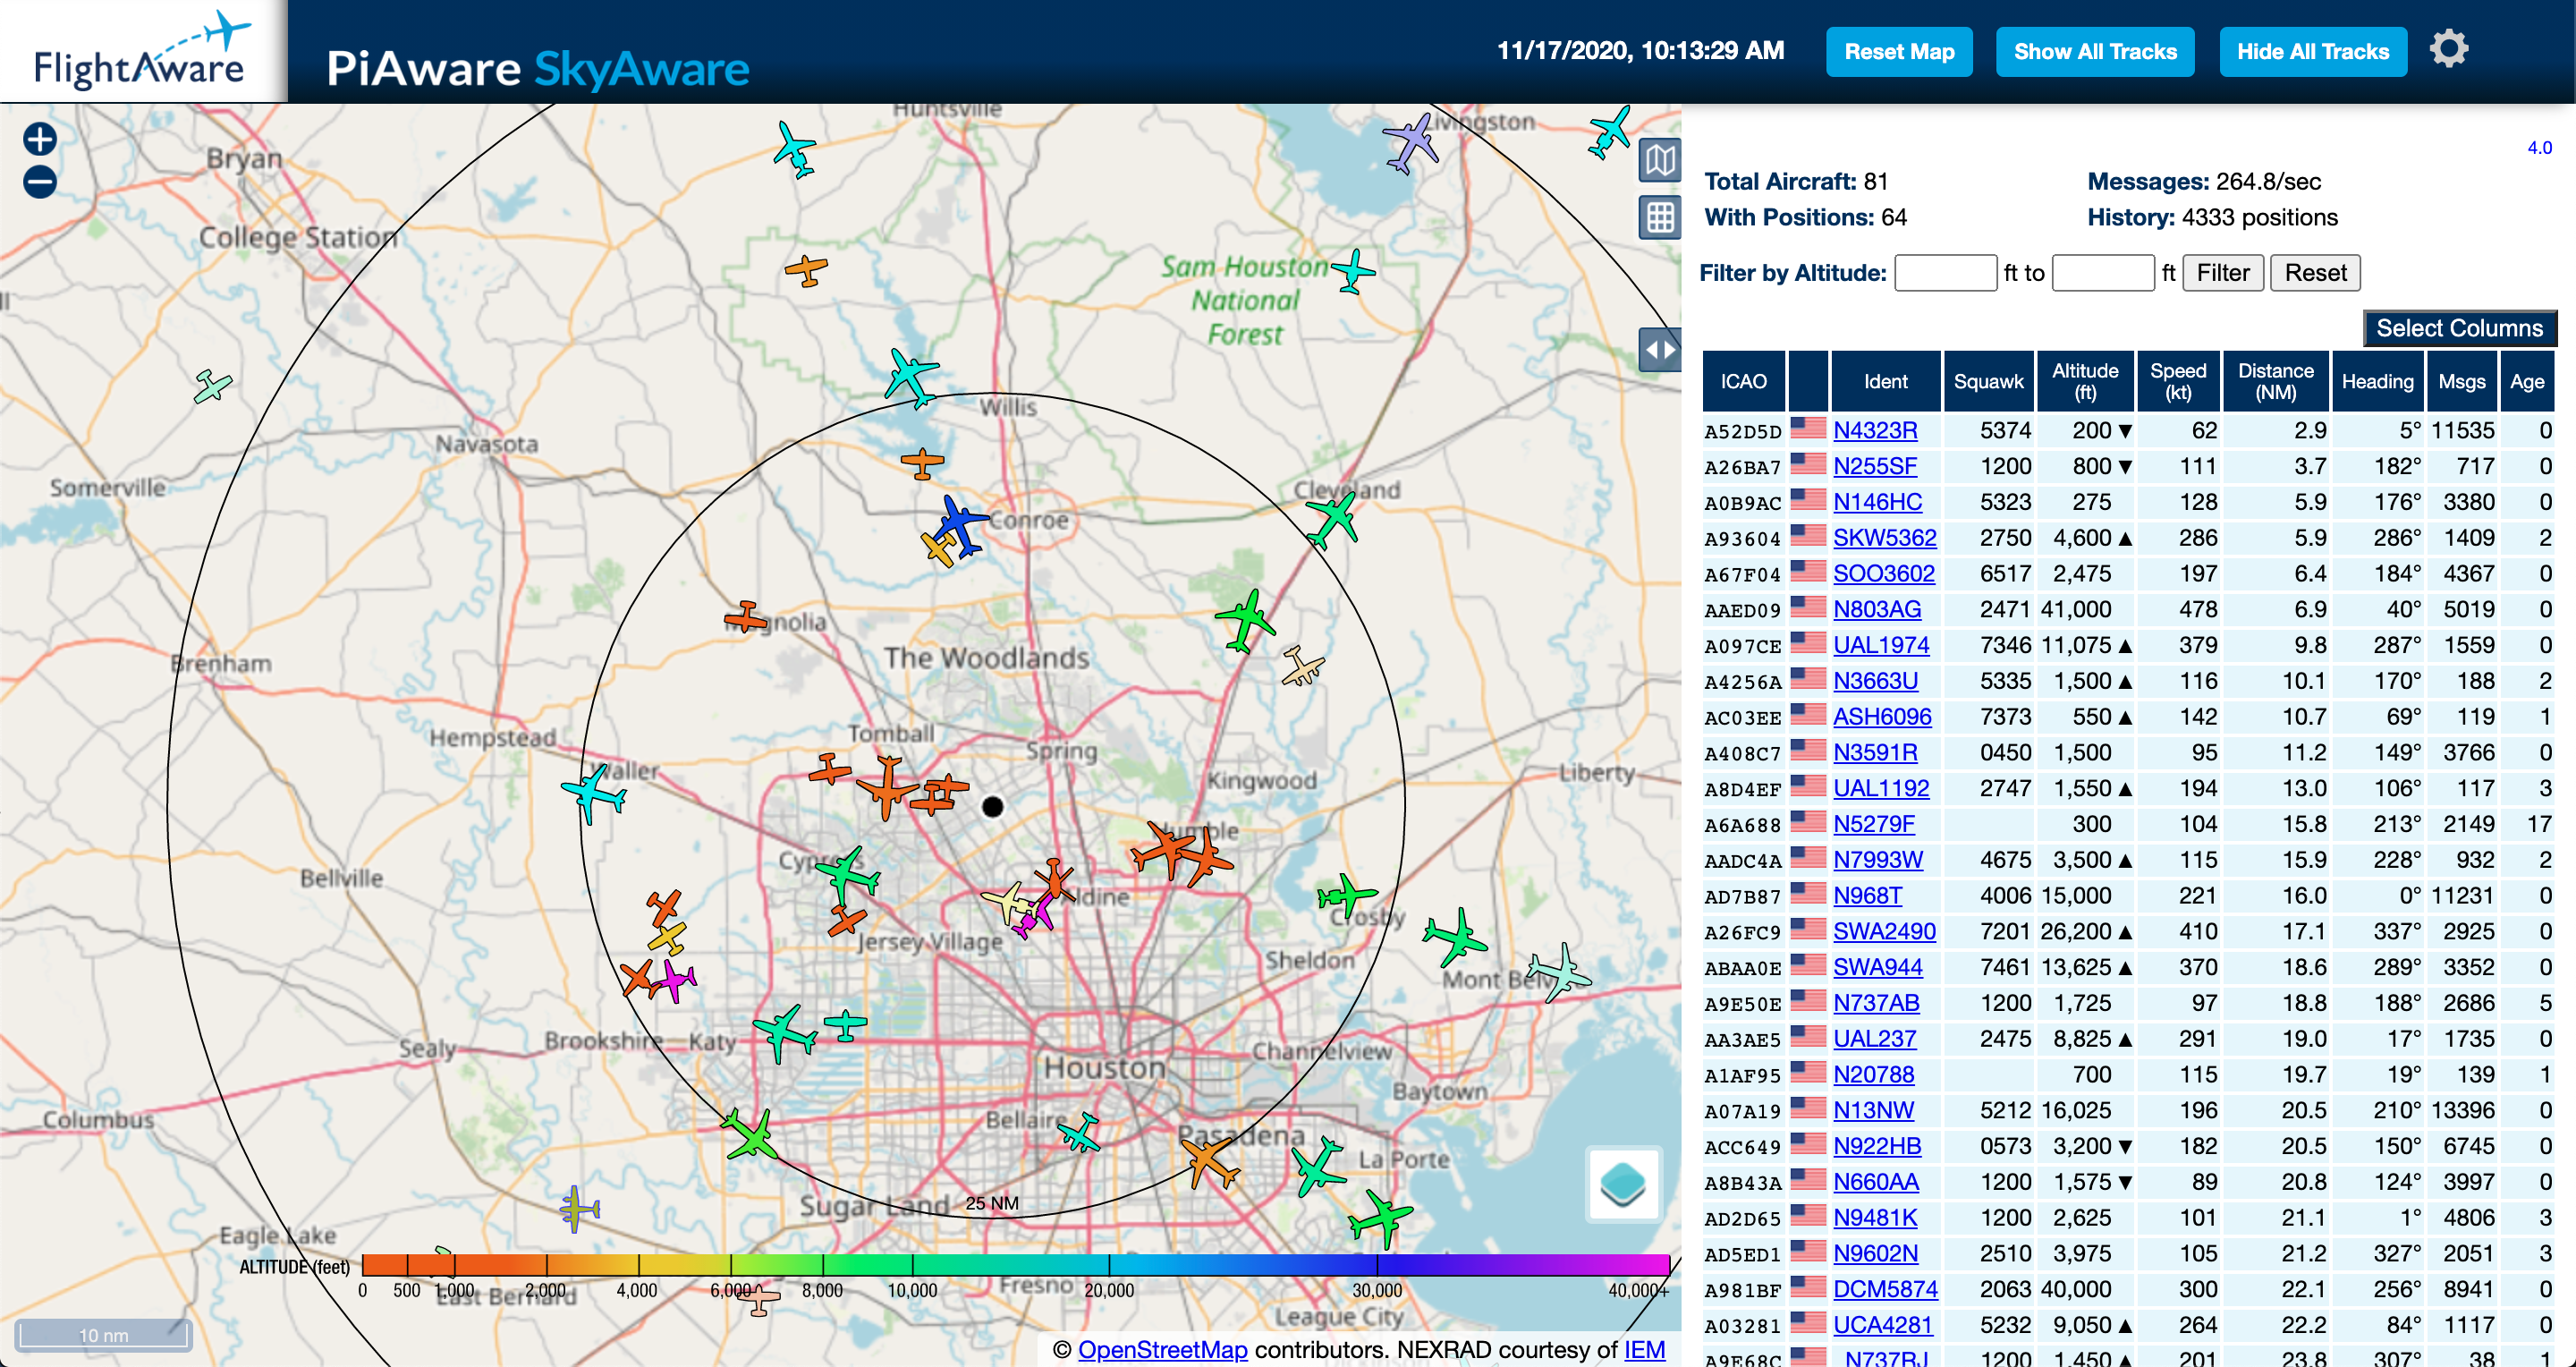Click the minimum altitude filter field
The height and width of the screenshot is (1367, 2576).
tap(1944, 273)
